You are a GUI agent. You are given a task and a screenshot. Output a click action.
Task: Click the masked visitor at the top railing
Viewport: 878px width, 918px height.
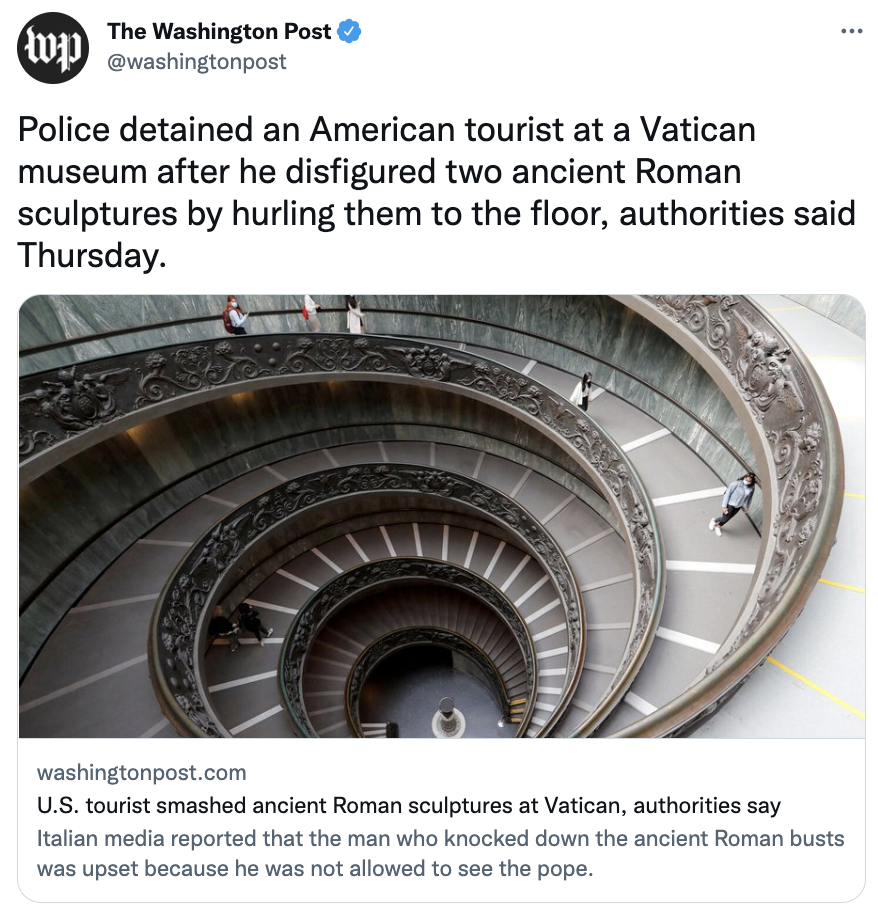pos(235,314)
